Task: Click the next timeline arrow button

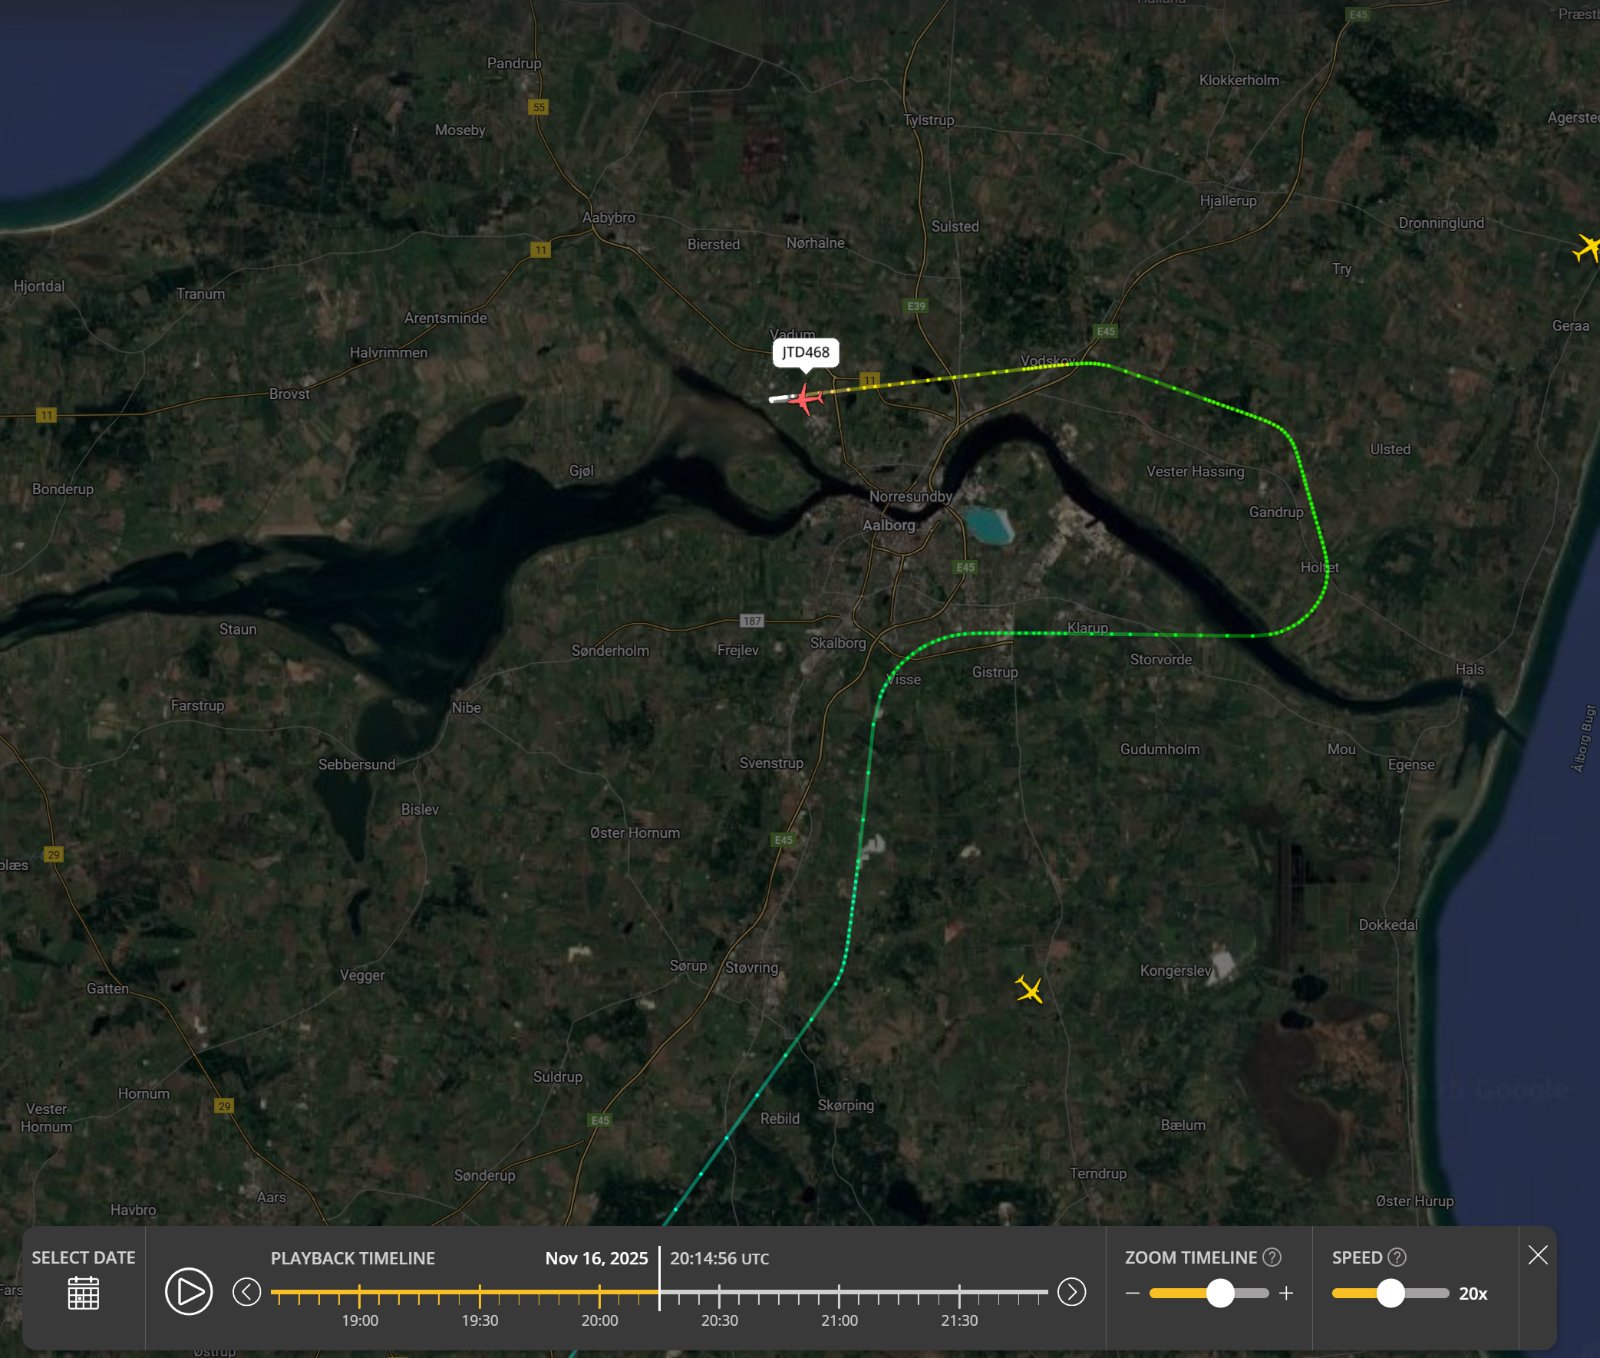Action: point(1071,1292)
